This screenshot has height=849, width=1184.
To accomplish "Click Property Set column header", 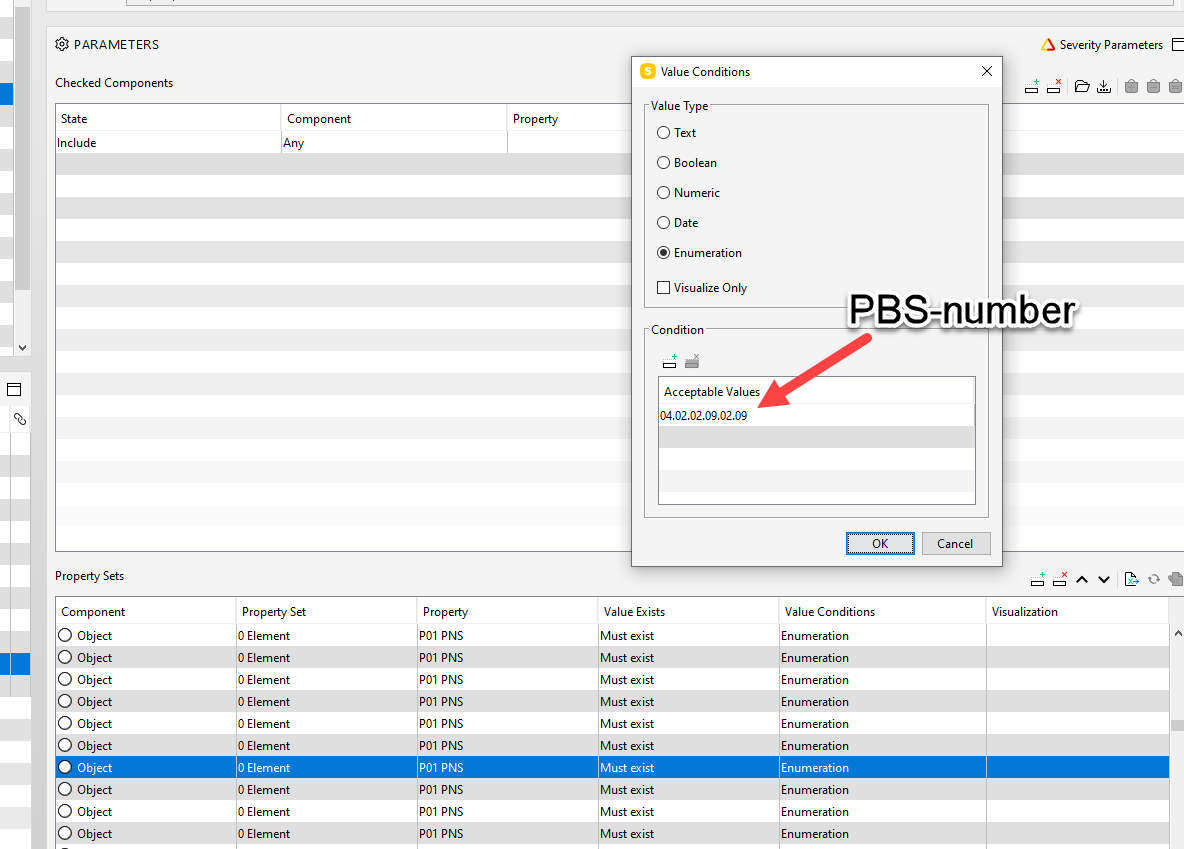I will point(326,612).
